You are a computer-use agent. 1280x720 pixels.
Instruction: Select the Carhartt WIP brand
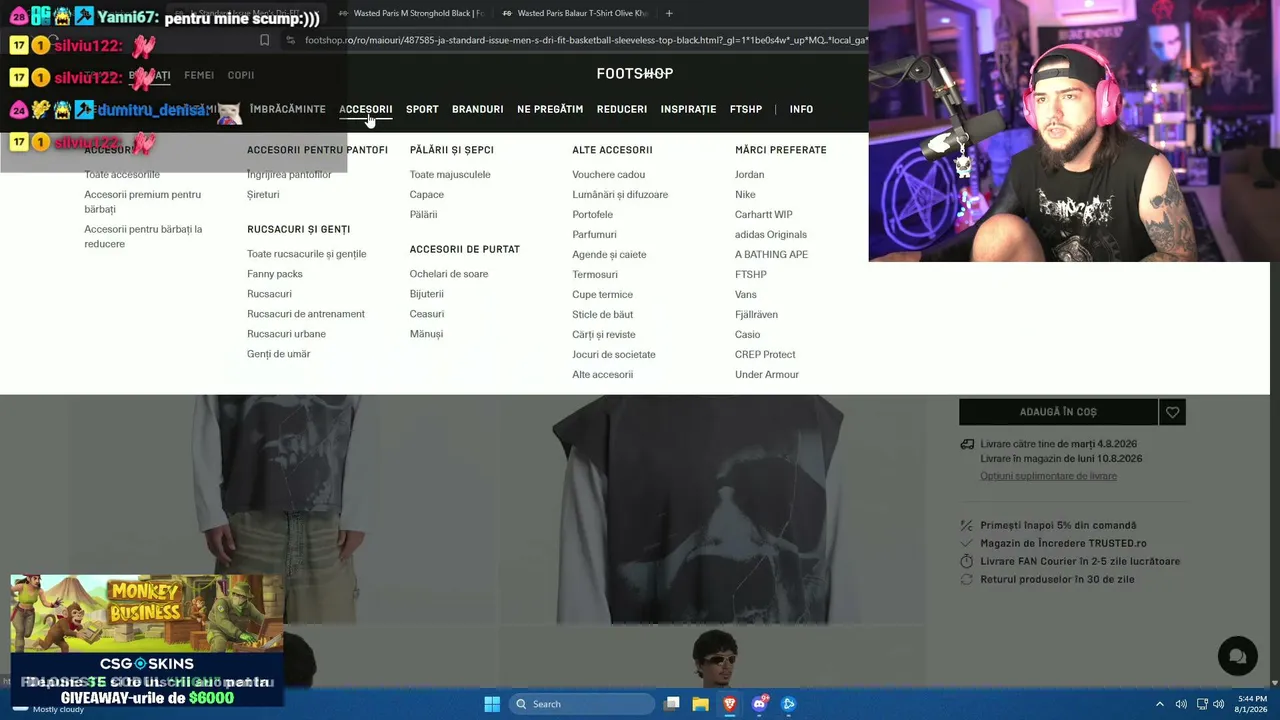click(764, 214)
